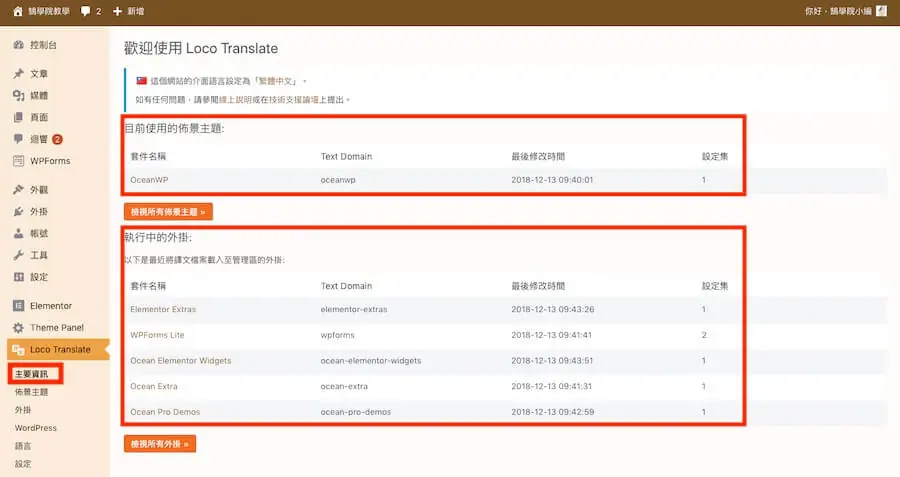Viewport: 900px width, 477px height.
Task: Click the 帳號 users icon
Action: point(19,233)
